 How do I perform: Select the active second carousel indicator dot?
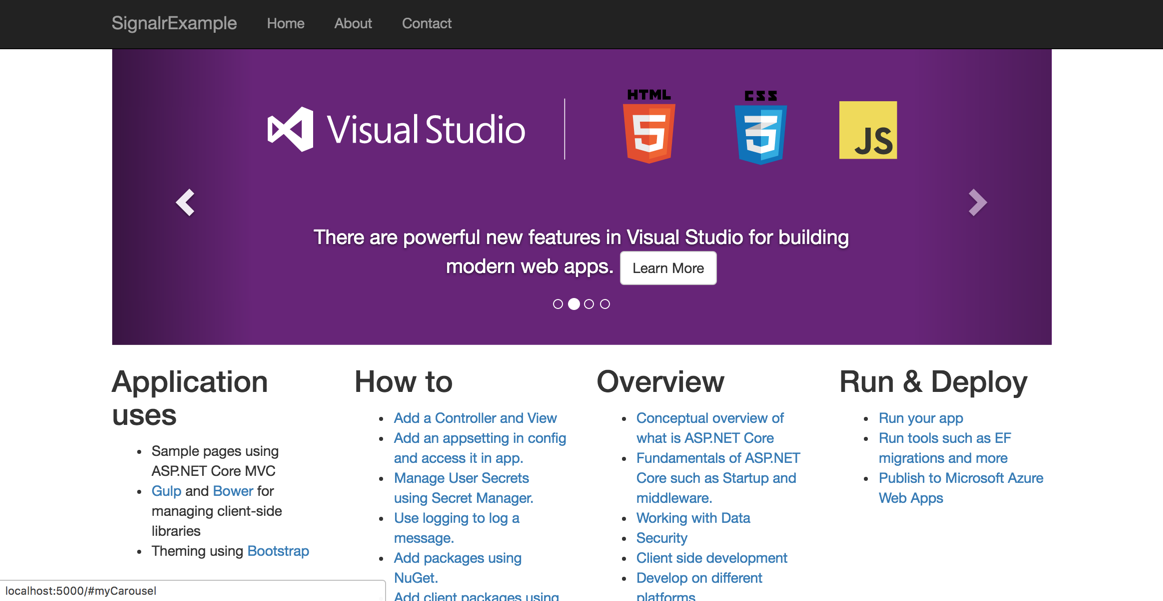pos(573,304)
